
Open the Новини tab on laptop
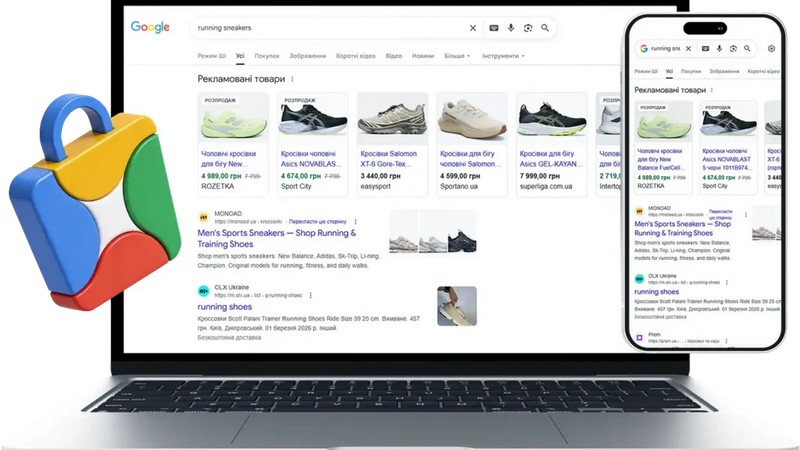(x=423, y=56)
